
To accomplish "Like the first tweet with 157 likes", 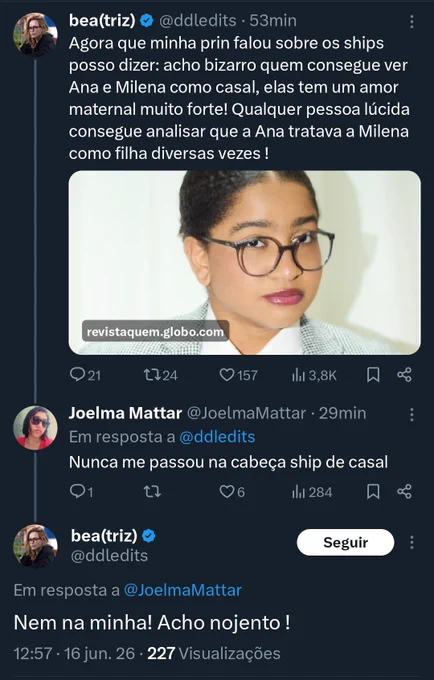I will [227, 375].
